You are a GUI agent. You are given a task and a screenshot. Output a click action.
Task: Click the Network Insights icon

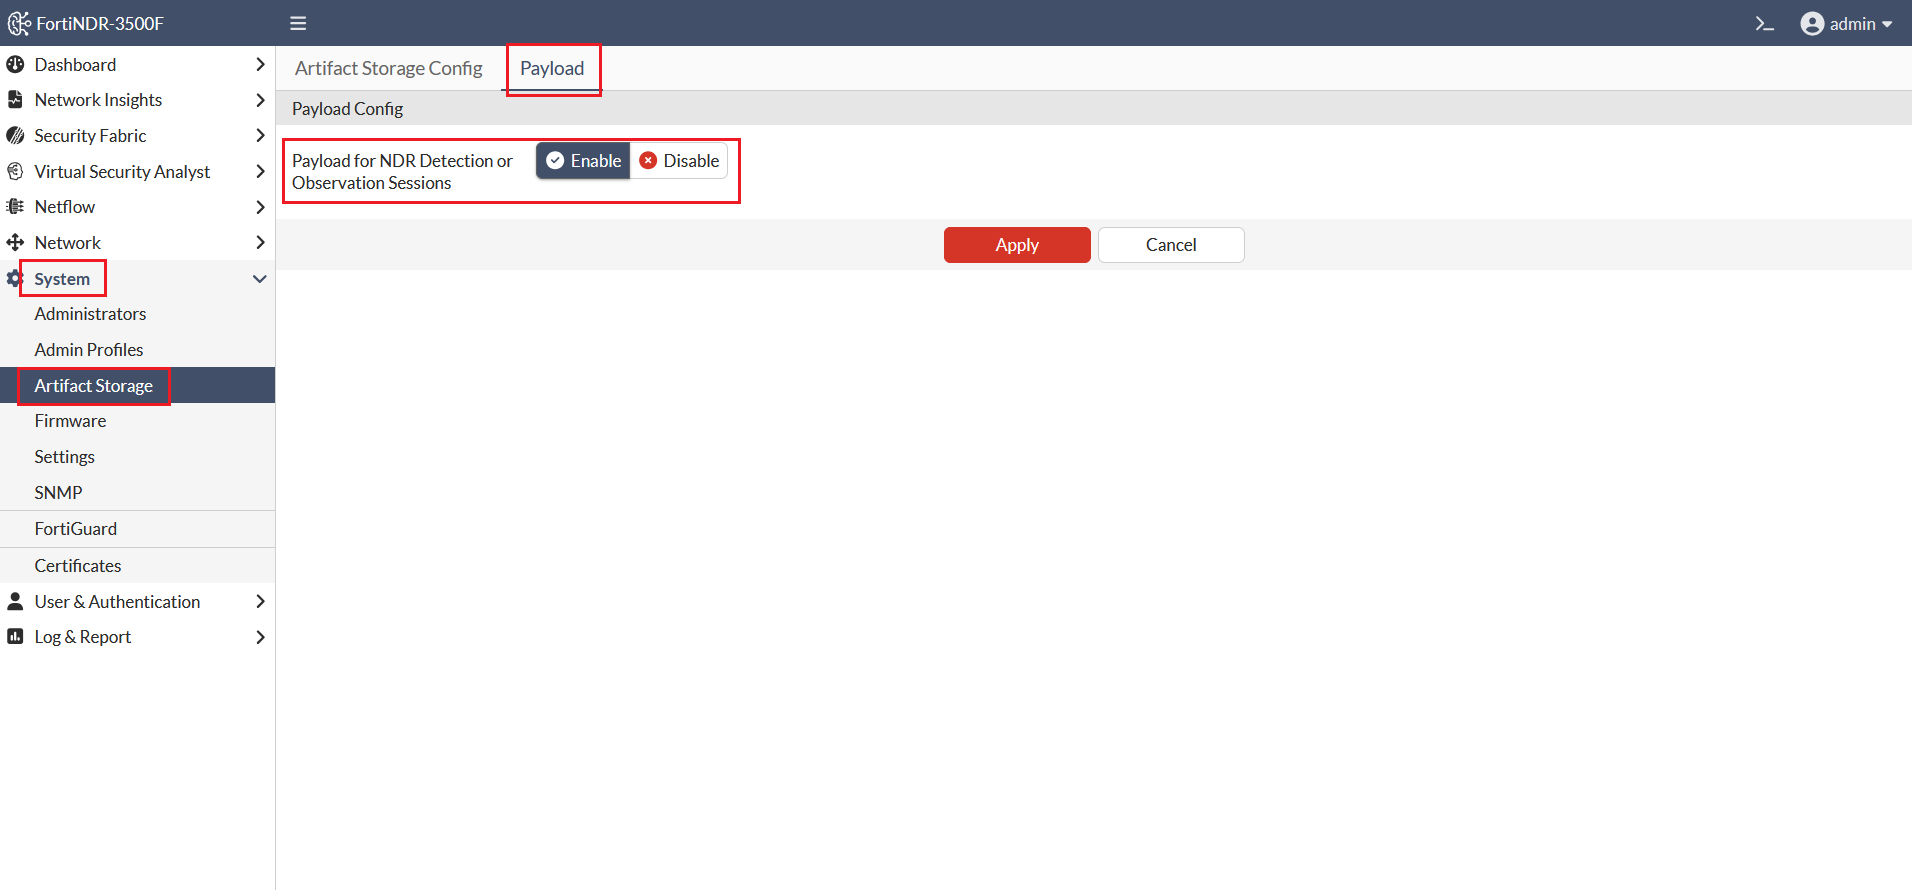(x=15, y=100)
